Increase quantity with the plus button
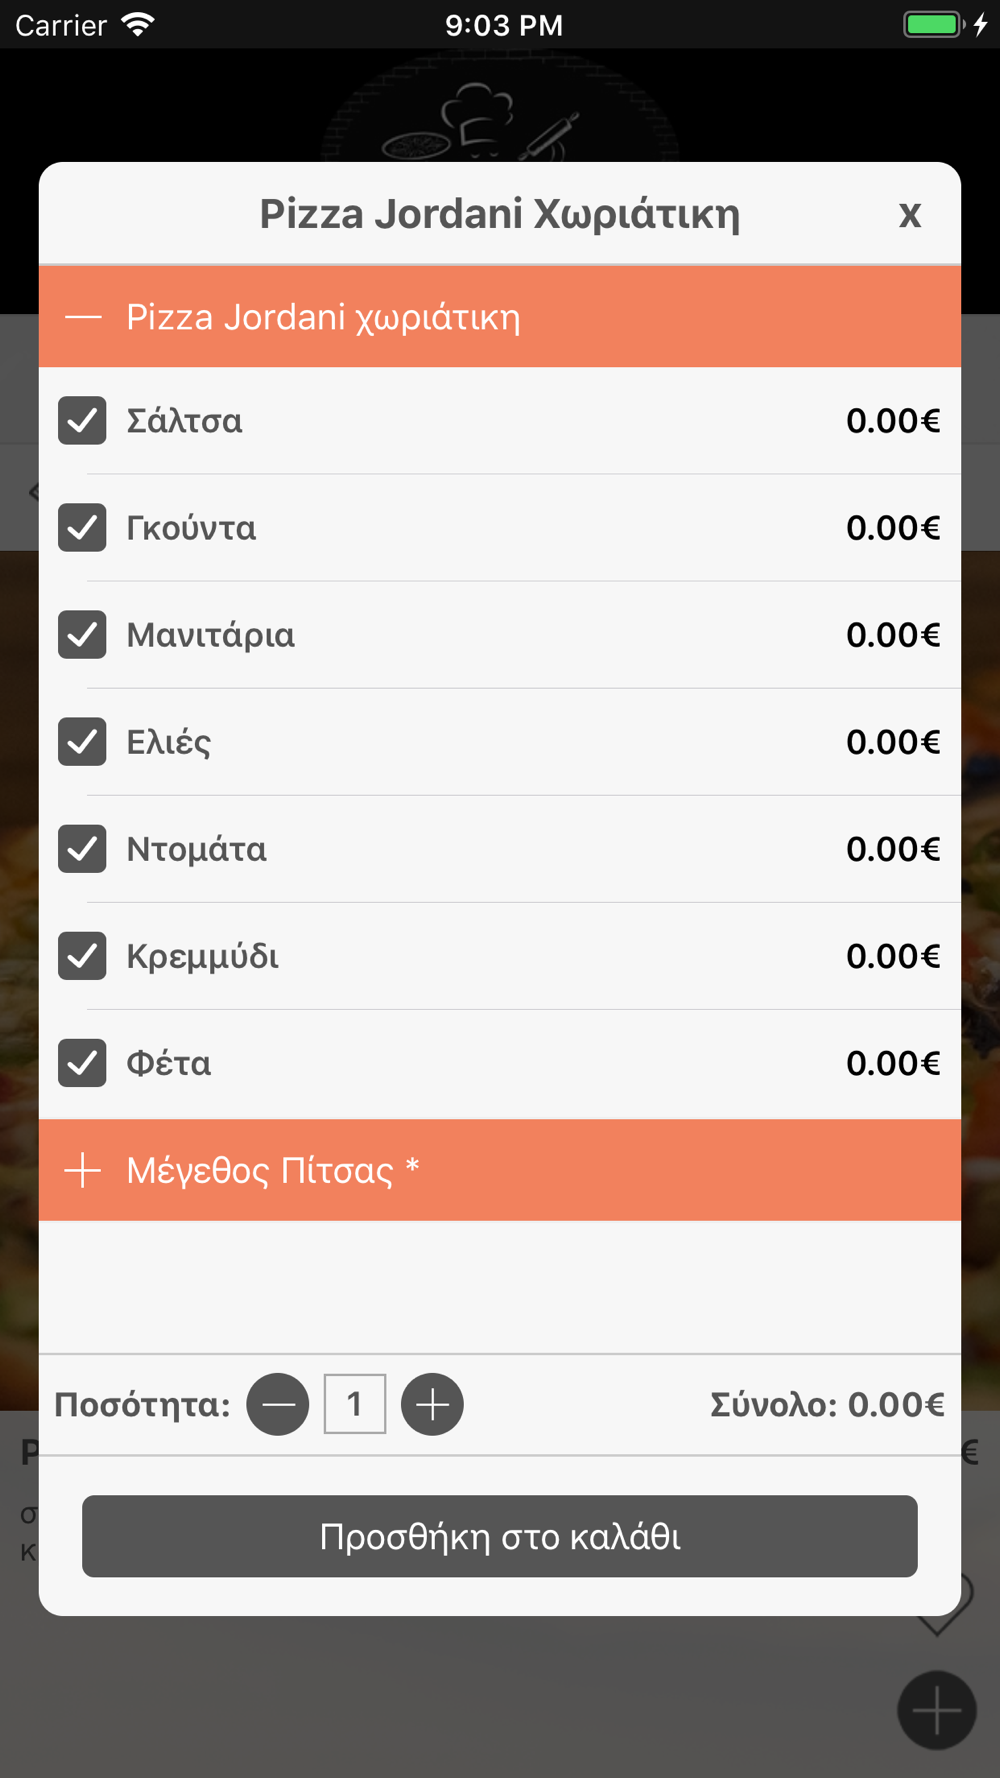Viewport: 1000px width, 1778px height. pos(432,1404)
